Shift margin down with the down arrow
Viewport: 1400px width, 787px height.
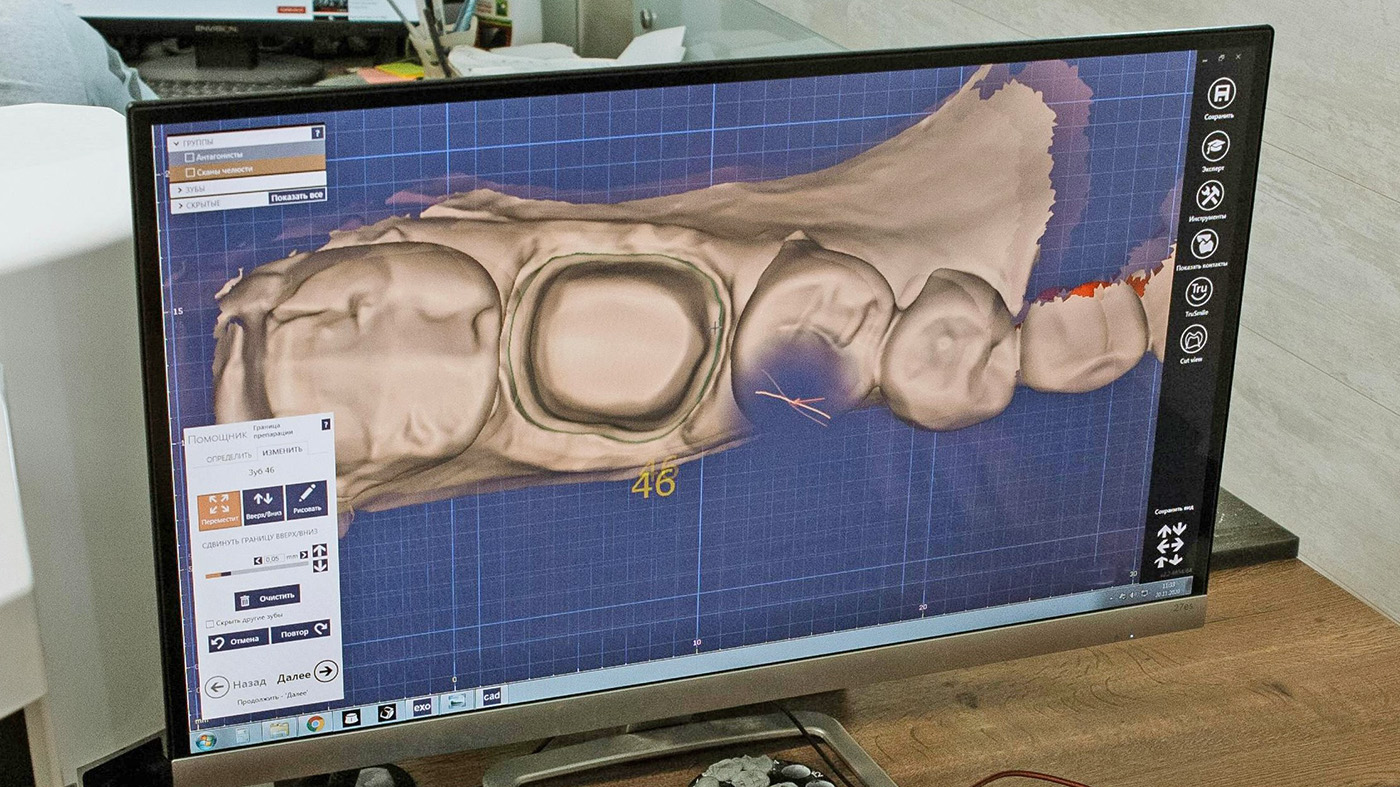tap(320, 565)
